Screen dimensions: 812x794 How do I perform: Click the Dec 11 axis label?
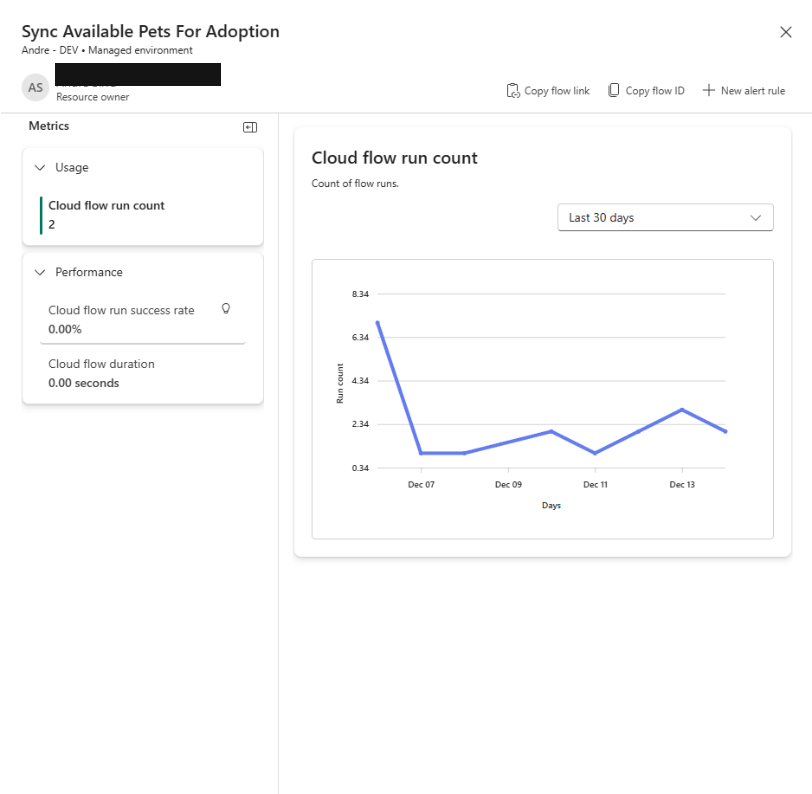[595, 484]
